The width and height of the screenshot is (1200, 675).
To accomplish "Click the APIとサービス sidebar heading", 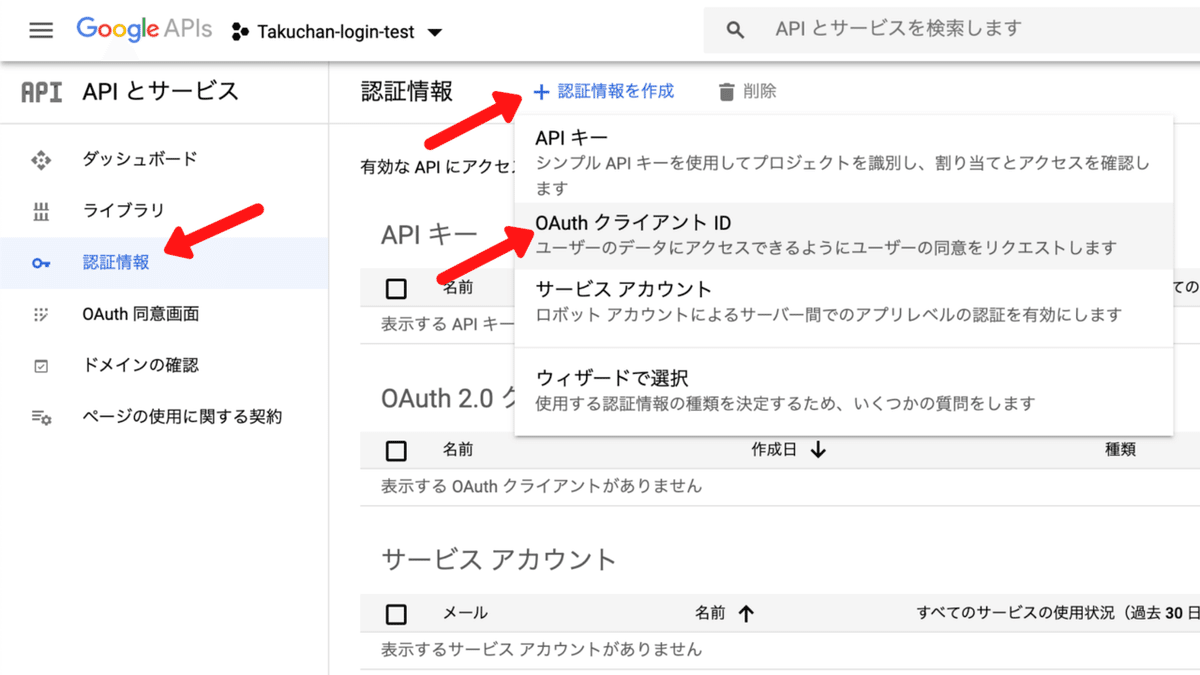I will 161,91.
